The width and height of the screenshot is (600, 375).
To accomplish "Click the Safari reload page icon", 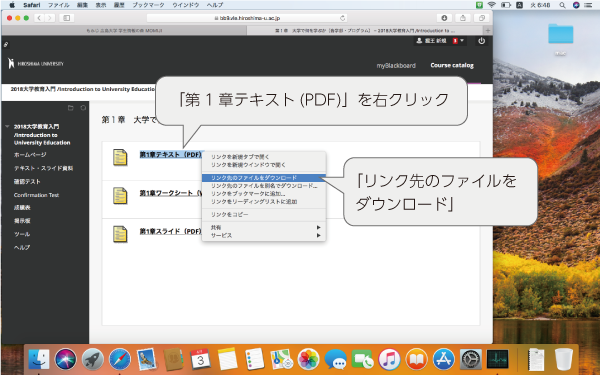I will point(342,18).
